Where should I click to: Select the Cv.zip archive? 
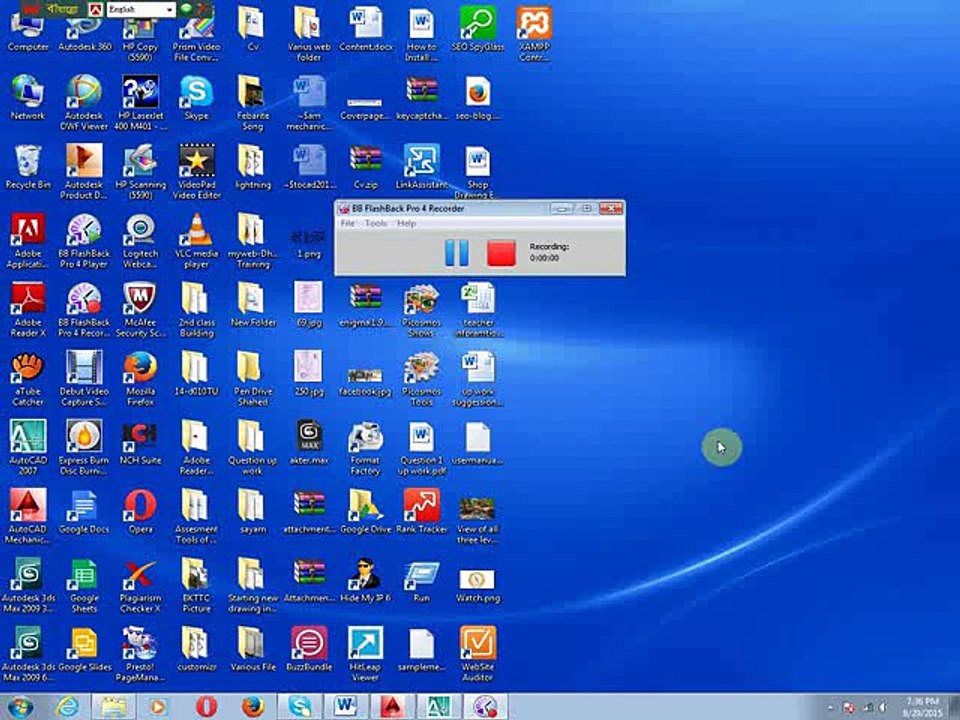coord(366,167)
